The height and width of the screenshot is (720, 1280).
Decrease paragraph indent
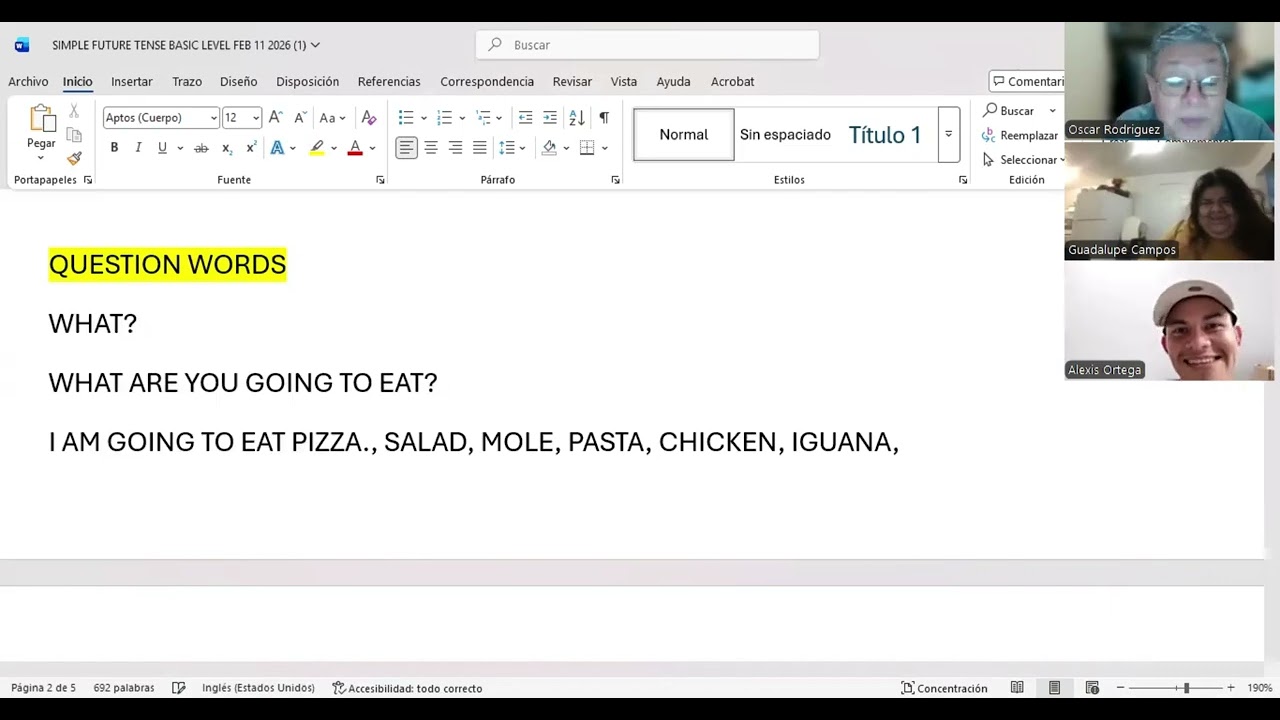pyautogui.click(x=525, y=118)
